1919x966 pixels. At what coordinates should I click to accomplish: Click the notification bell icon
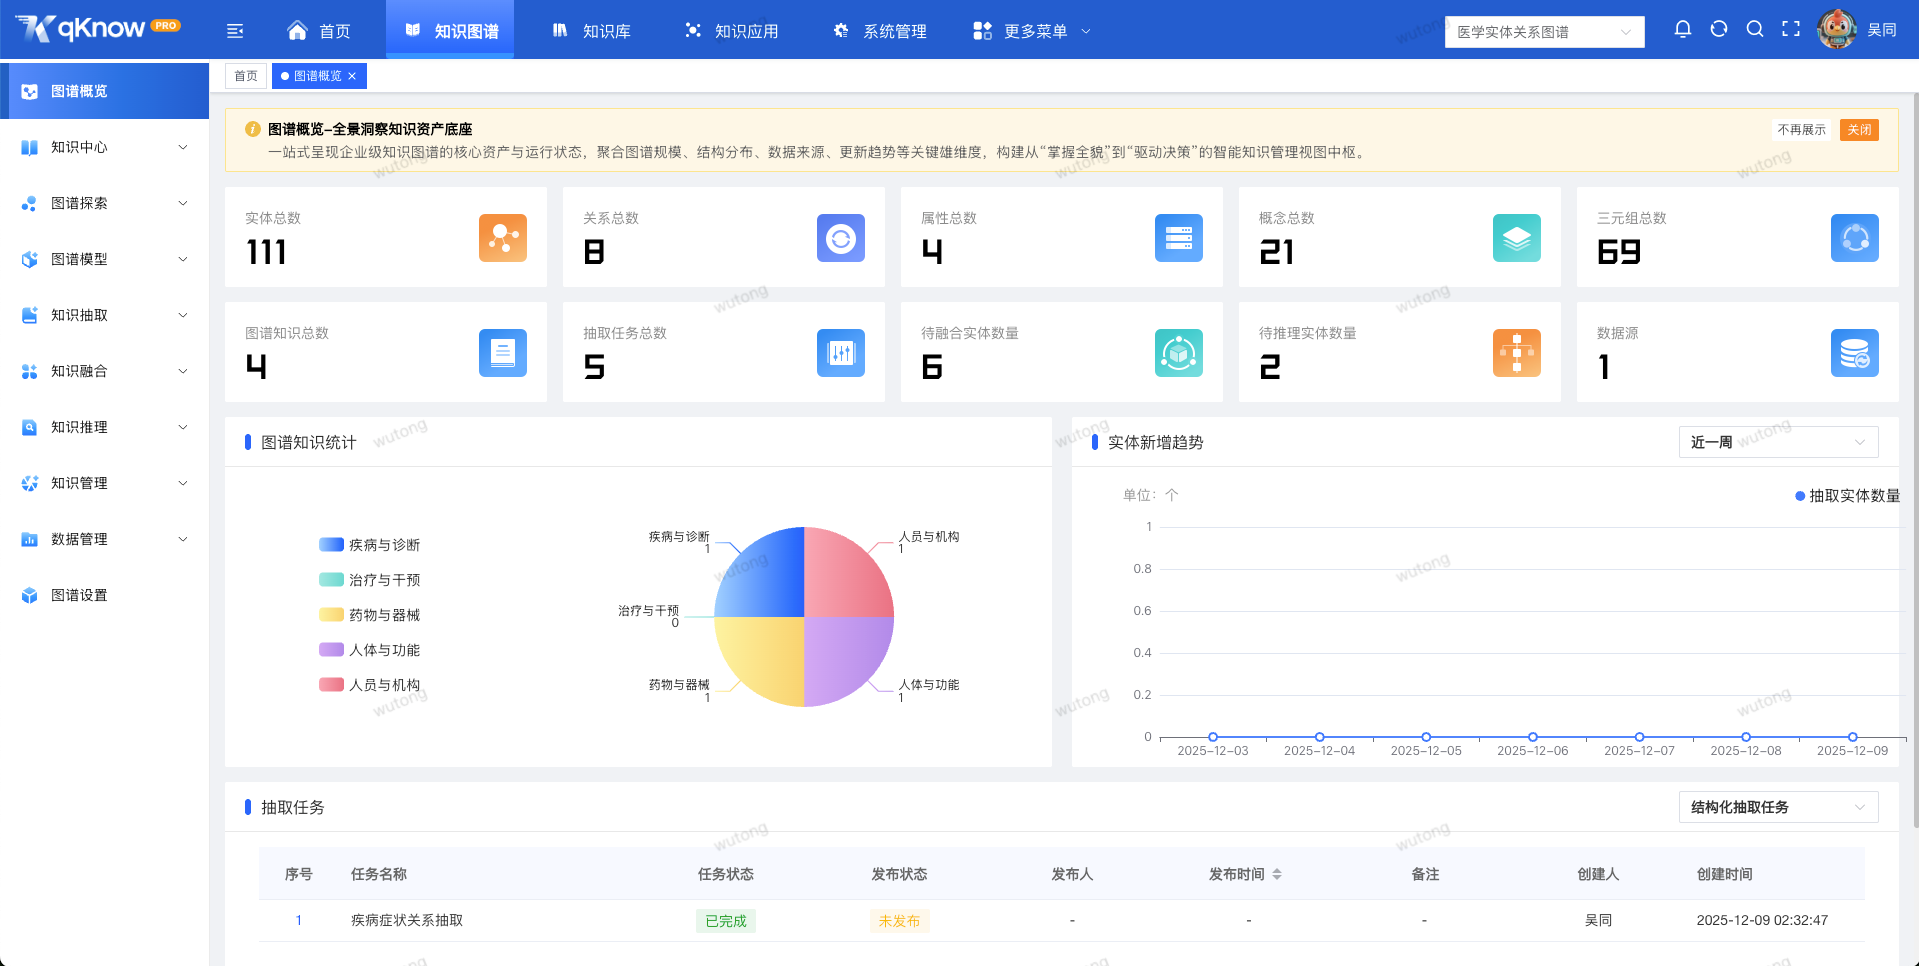click(x=1683, y=30)
